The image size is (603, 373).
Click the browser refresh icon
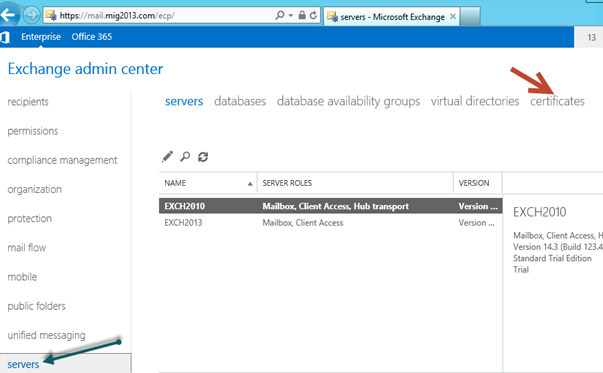click(x=313, y=15)
